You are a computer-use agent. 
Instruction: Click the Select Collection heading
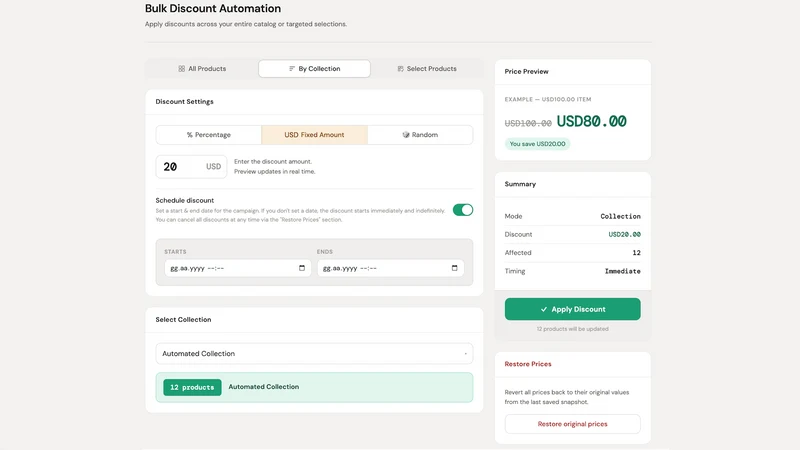coord(183,319)
